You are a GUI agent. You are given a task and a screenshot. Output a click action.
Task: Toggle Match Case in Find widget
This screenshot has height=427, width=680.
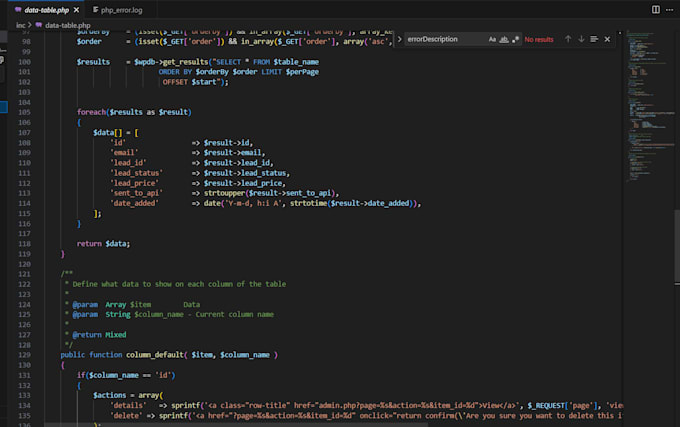[492, 39]
